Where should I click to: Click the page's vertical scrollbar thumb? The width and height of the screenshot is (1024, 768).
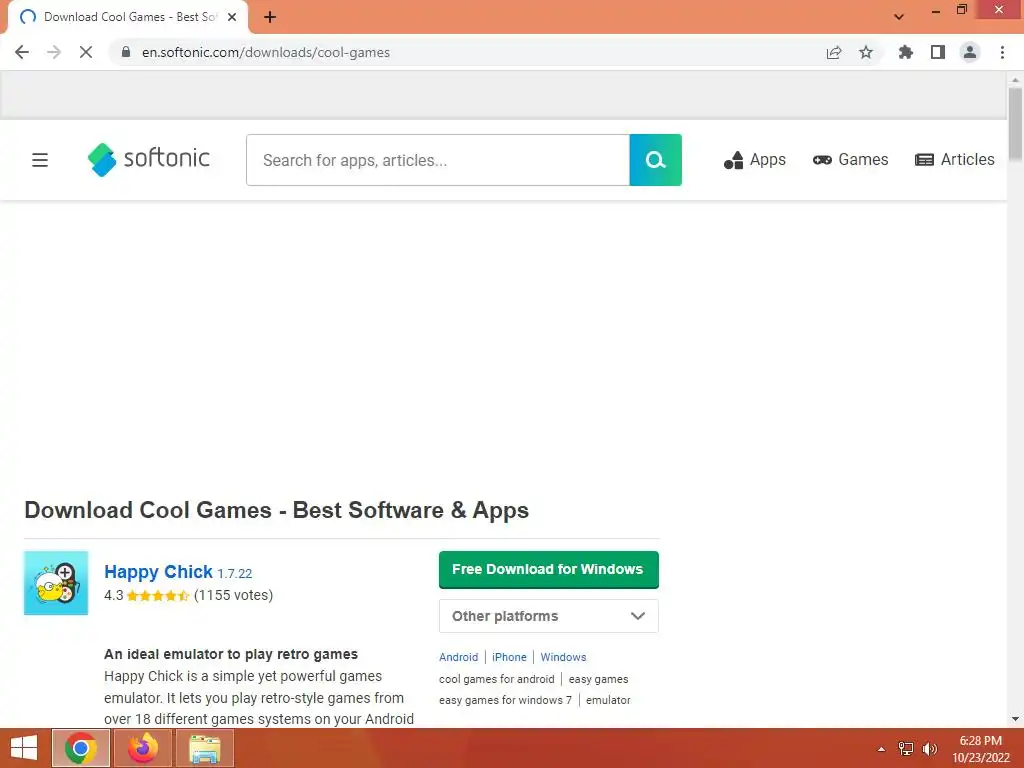(x=1015, y=123)
